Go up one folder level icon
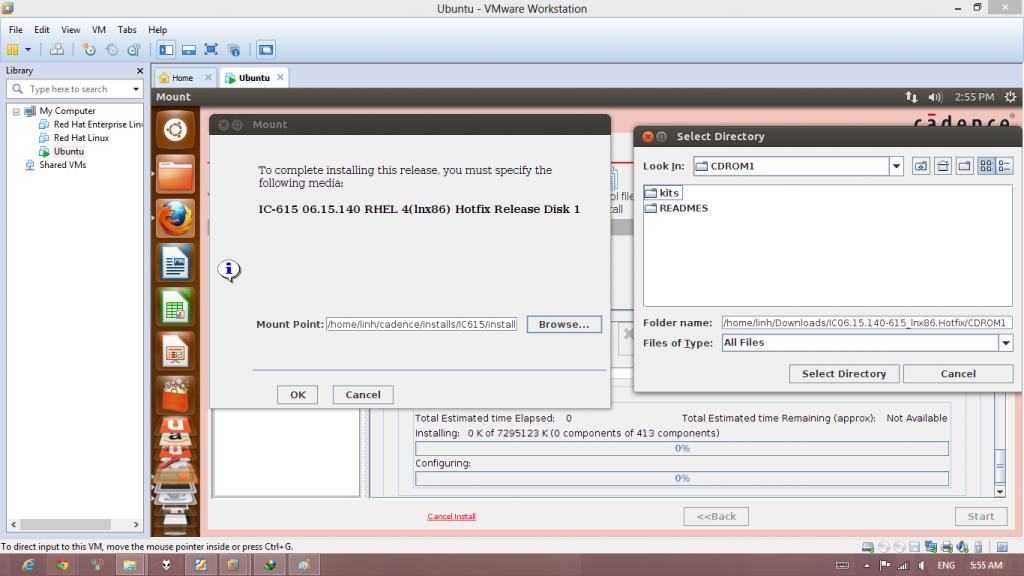1024x576 pixels. click(x=921, y=166)
